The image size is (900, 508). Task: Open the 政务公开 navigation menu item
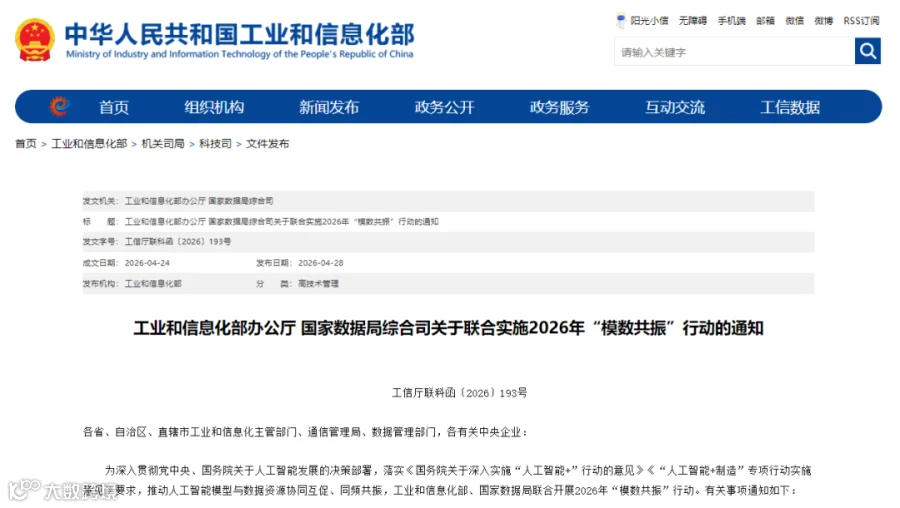click(444, 107)
